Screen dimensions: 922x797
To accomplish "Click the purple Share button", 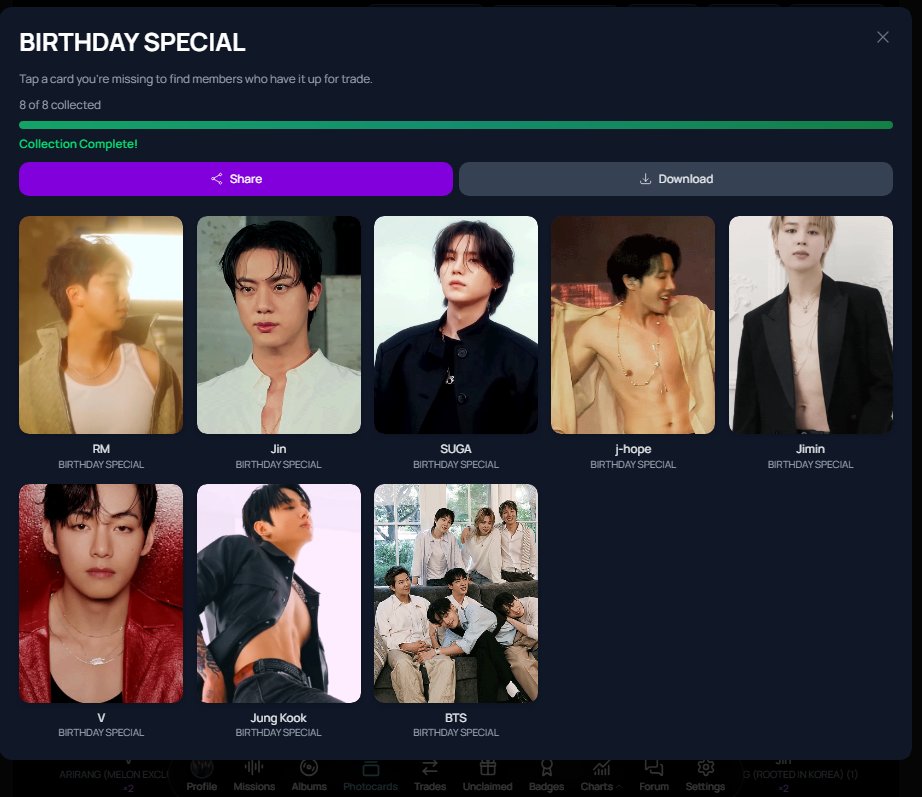I will click(236, 179).
